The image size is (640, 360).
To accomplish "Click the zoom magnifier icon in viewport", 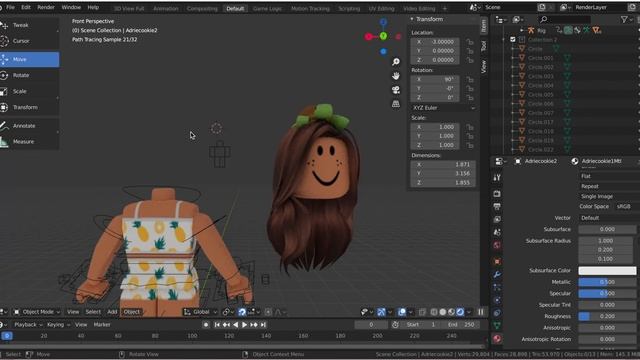I will pyautogui.click(x=396, y=62).
